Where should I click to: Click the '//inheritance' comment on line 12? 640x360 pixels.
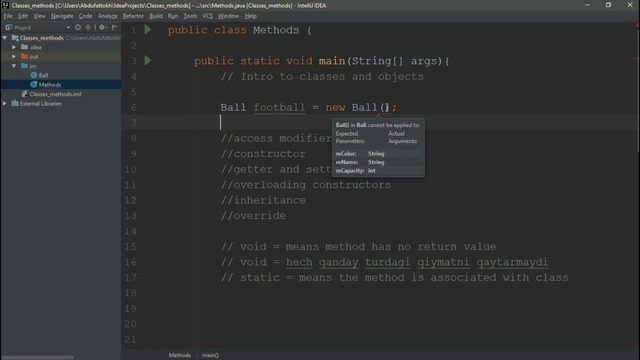click(263, 200)
